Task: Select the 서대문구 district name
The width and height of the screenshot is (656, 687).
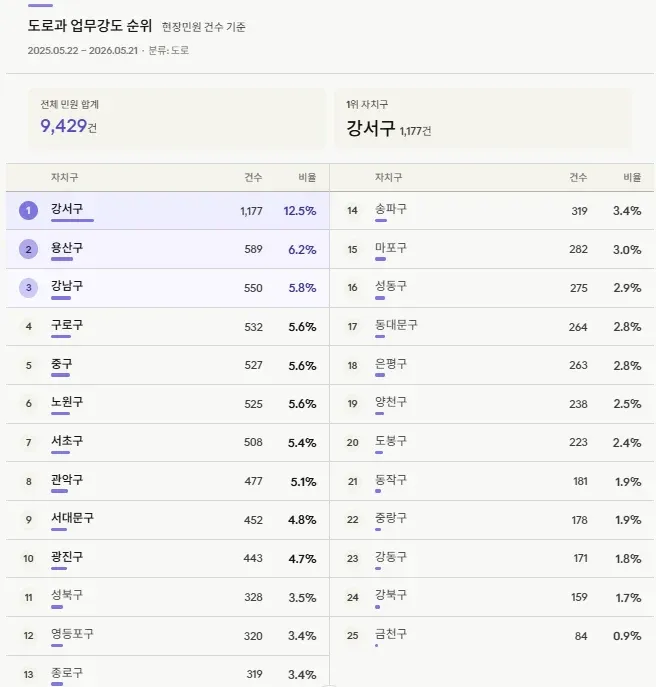Action: click(72, 517)
